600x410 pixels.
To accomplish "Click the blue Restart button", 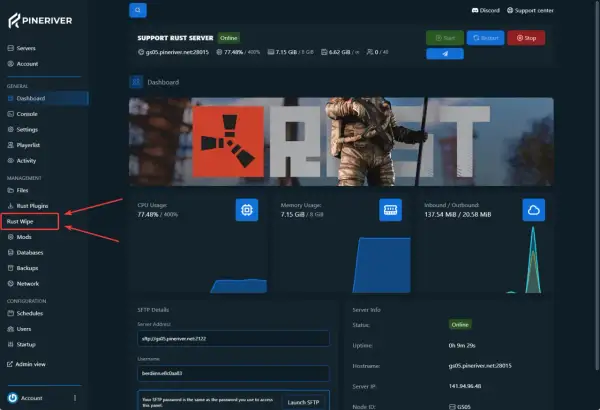I will (485, 38).
